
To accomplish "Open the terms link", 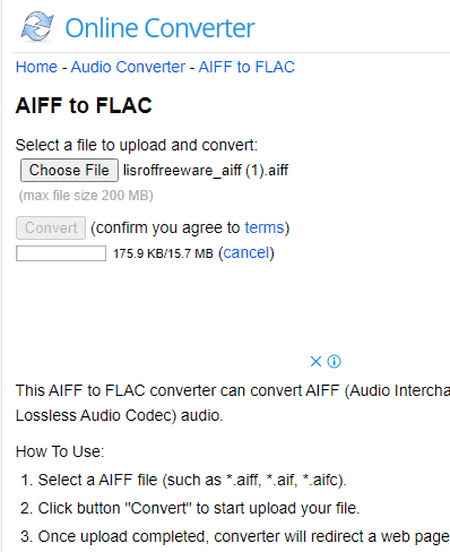I will [x=264, y=228].
